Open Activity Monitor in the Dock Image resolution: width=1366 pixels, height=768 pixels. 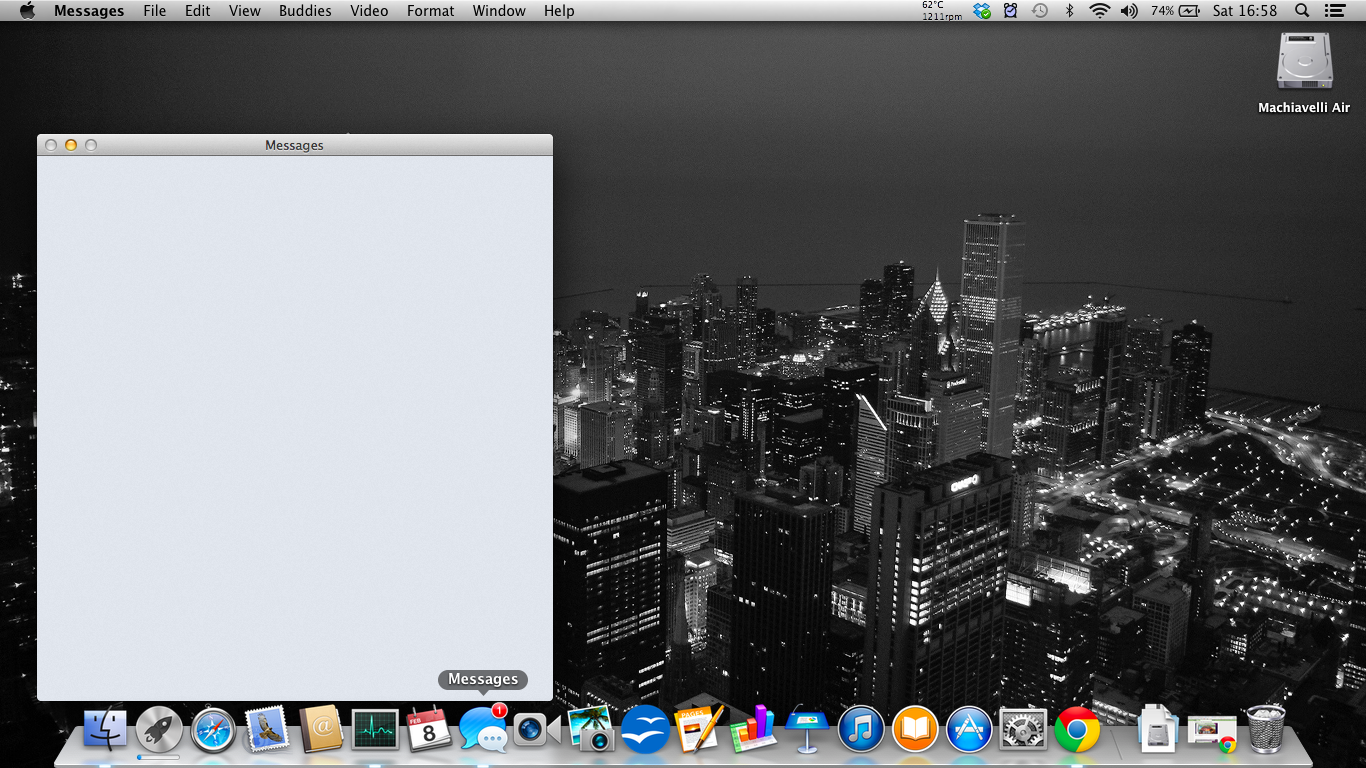375,729
